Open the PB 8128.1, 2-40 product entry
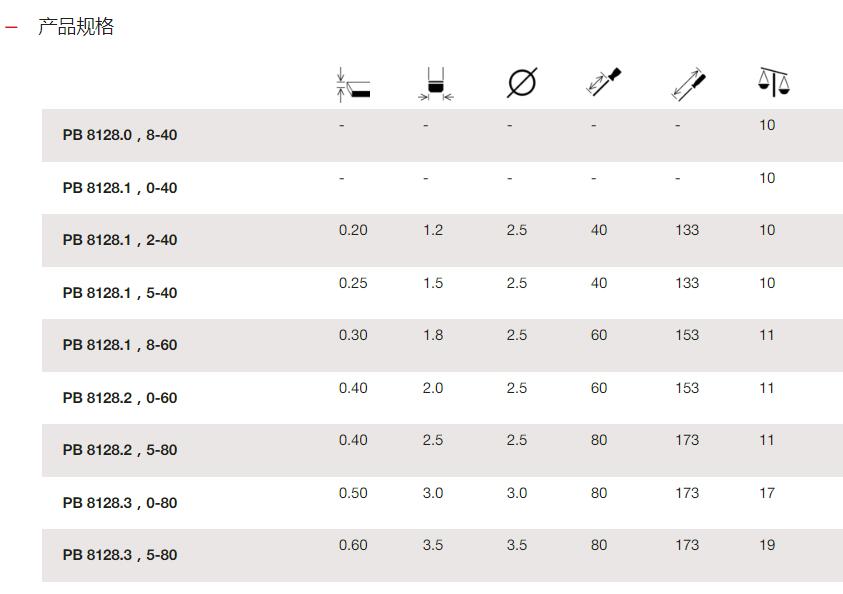Viewport: 843px width, 594px height. (x=120, y=240)
